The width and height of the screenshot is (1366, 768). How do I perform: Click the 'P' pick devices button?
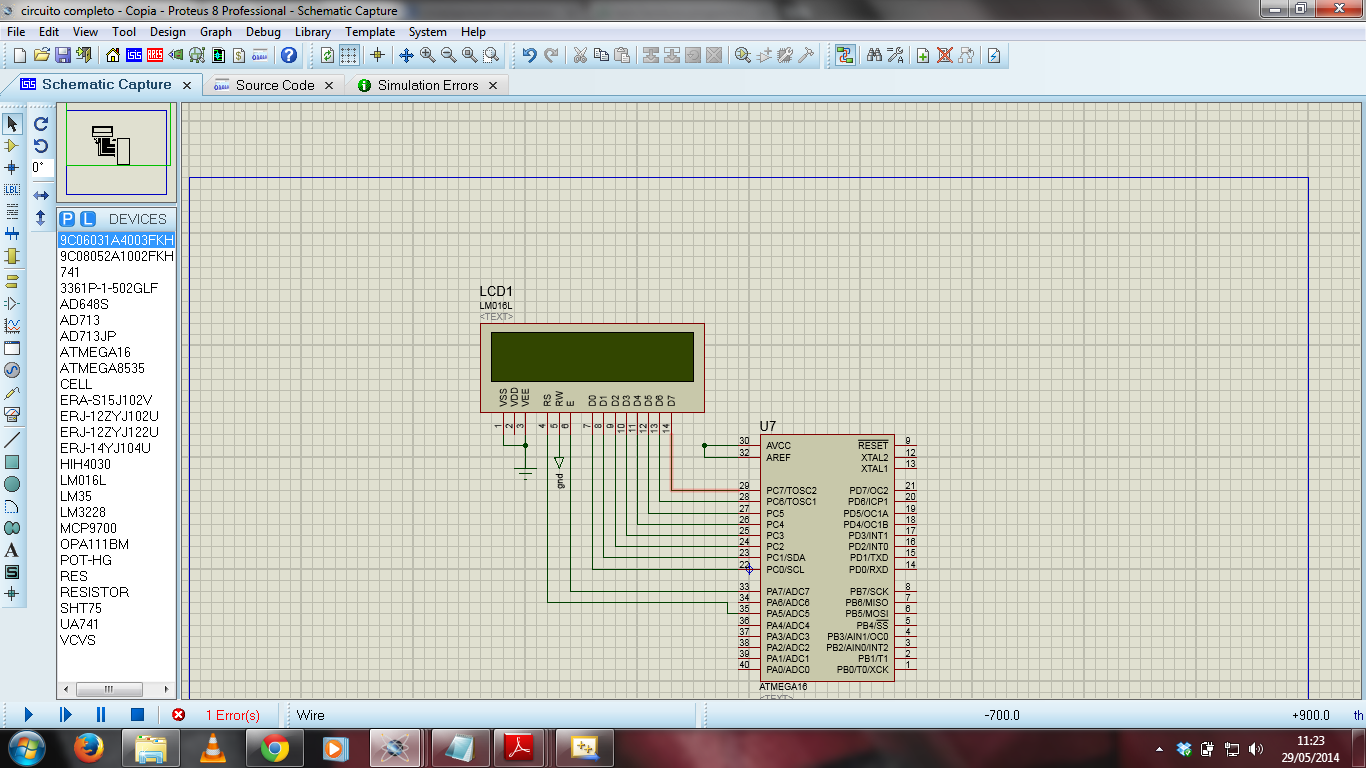click(x=67, y=219)
